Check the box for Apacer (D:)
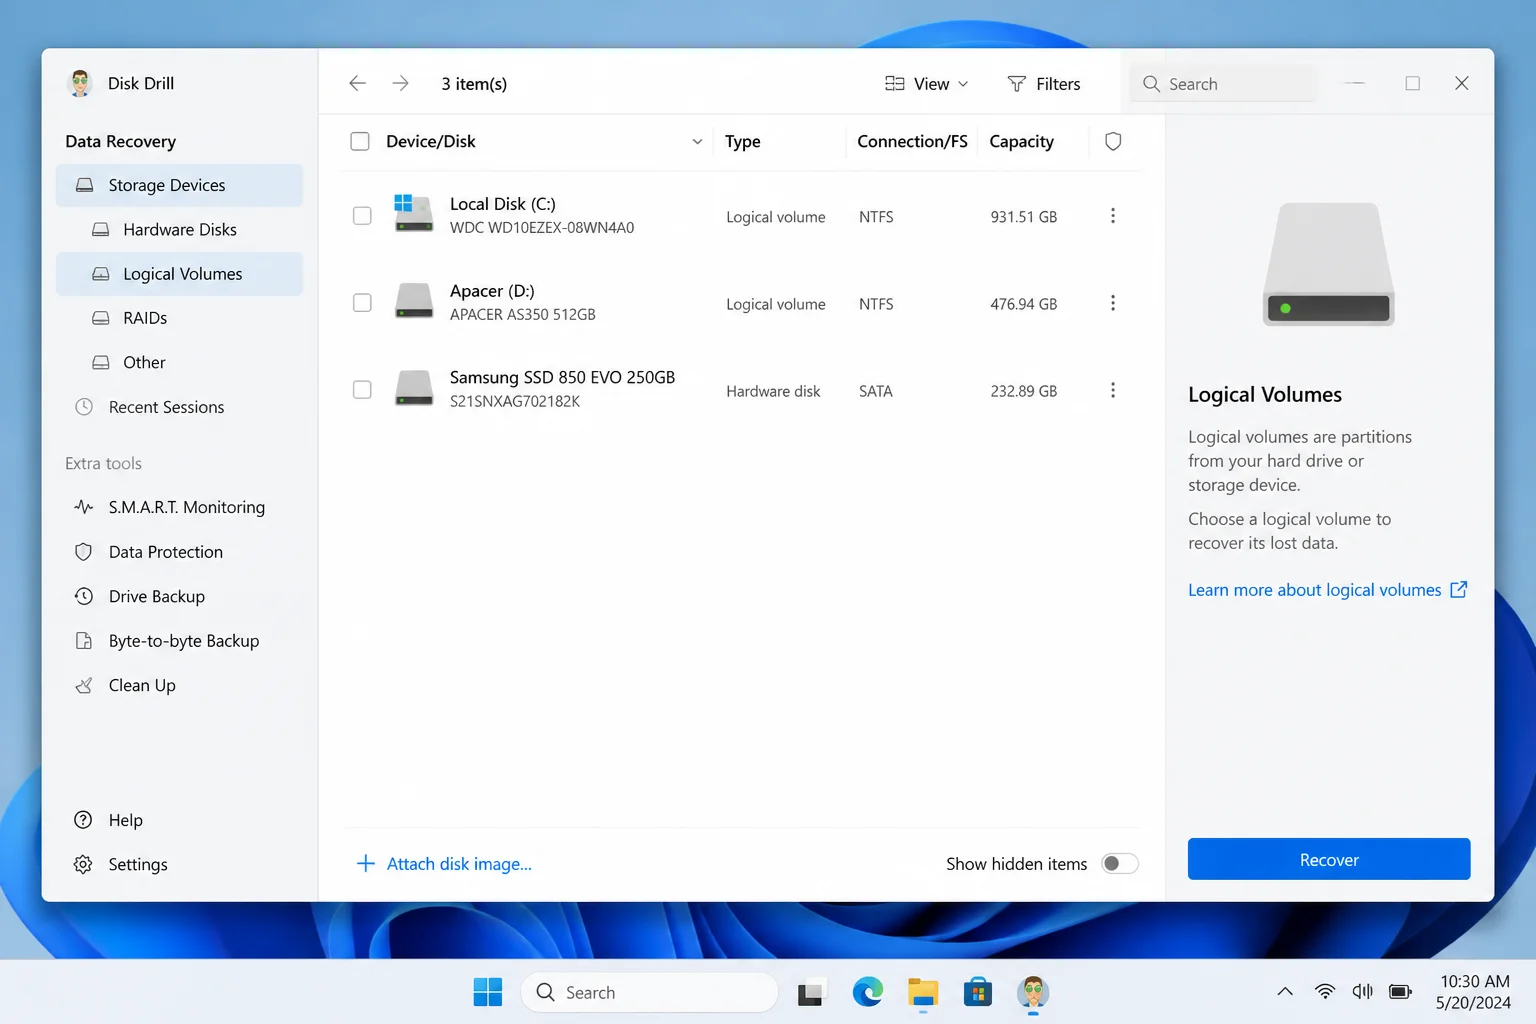This screenshot has height=1024, width=1536. coord(362,303)
